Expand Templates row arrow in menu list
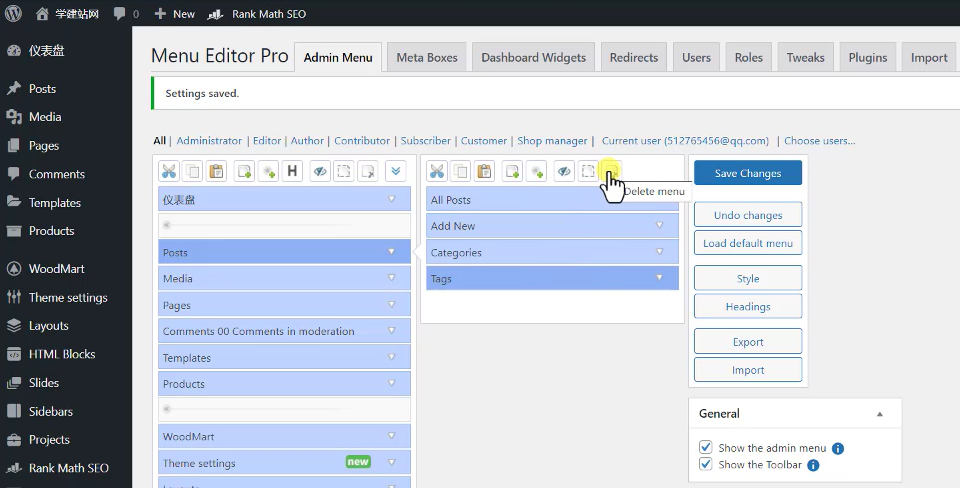This screenshot has height=488, width=960. (x=392, y=357)
